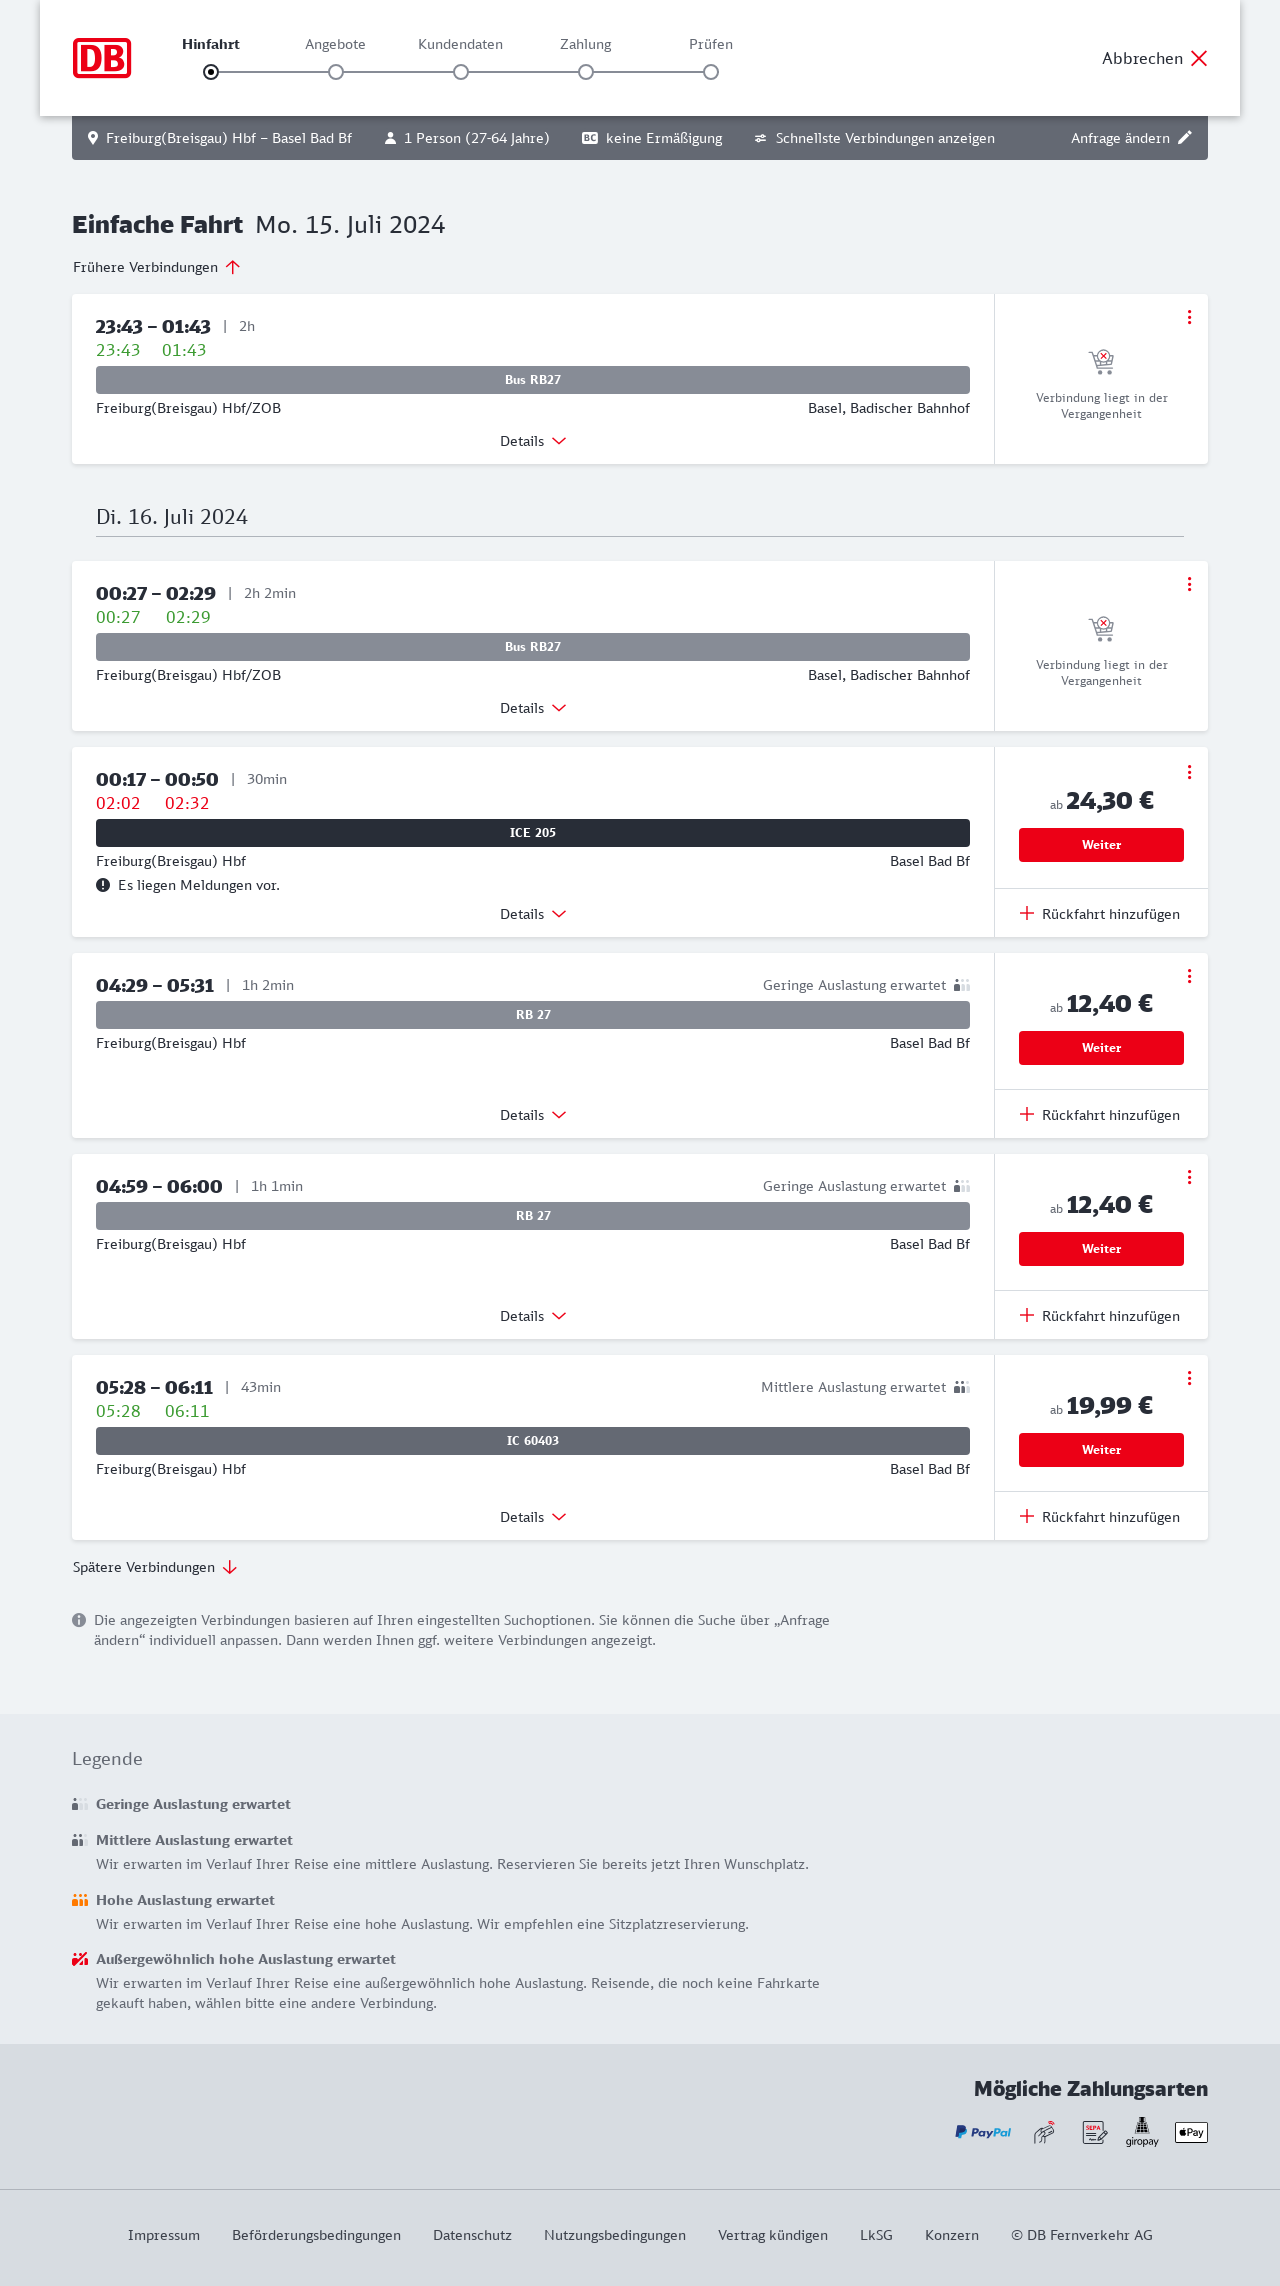Add return trip to the 04:59 connection
Image resolution: width=1280 pixels, height=2286 pixels.
[x=1100, y=1316]
